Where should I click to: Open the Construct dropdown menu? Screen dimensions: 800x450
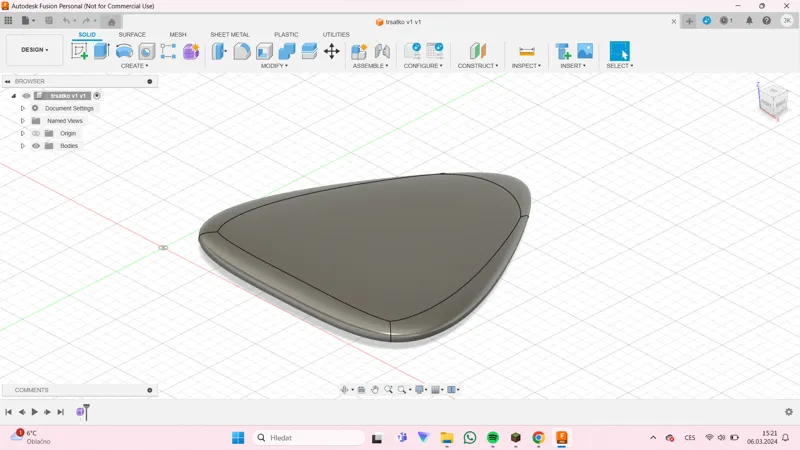tap(478, 66)
